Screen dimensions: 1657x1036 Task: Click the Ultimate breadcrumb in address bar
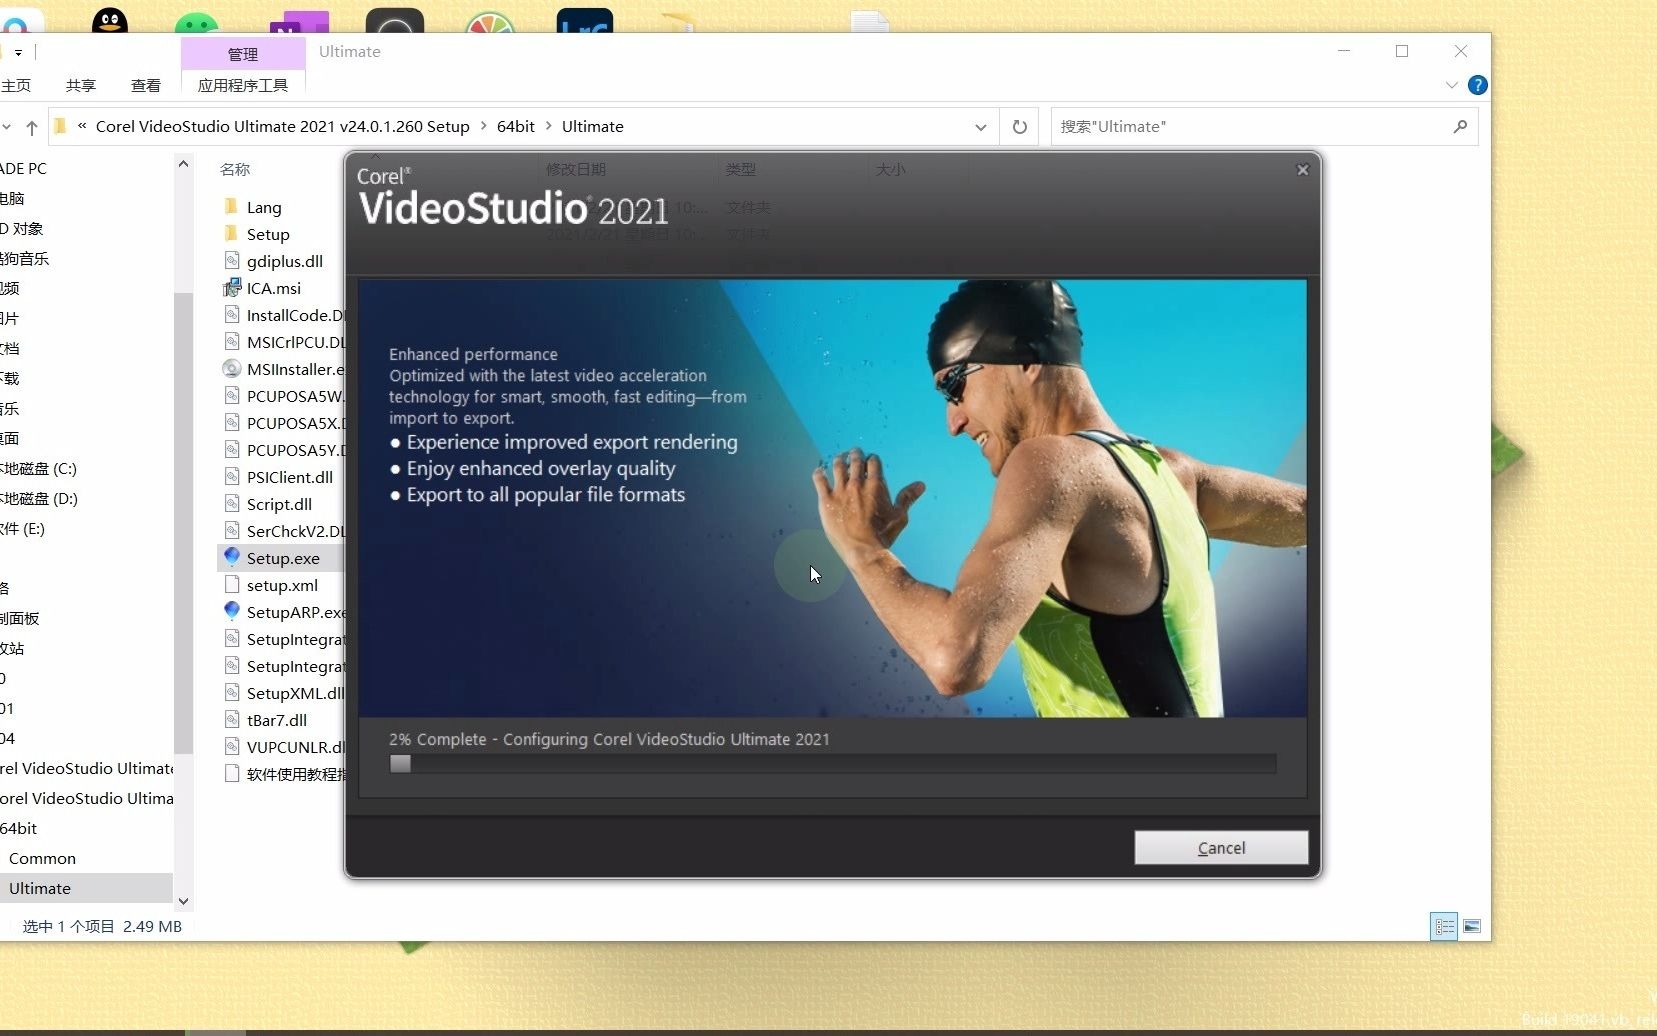(x=593, y=126)
